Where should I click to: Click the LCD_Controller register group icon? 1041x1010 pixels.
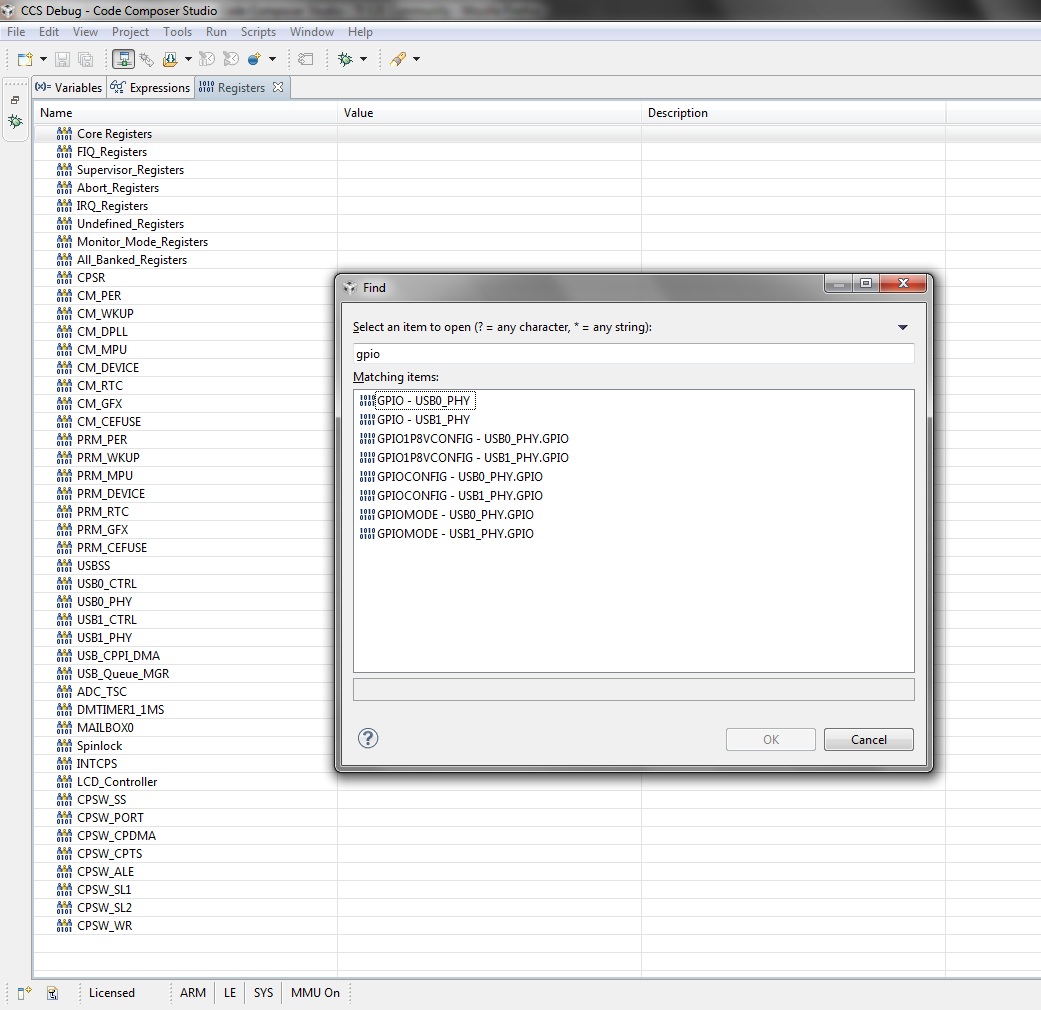pyautogui.click(x=64, y=782)
